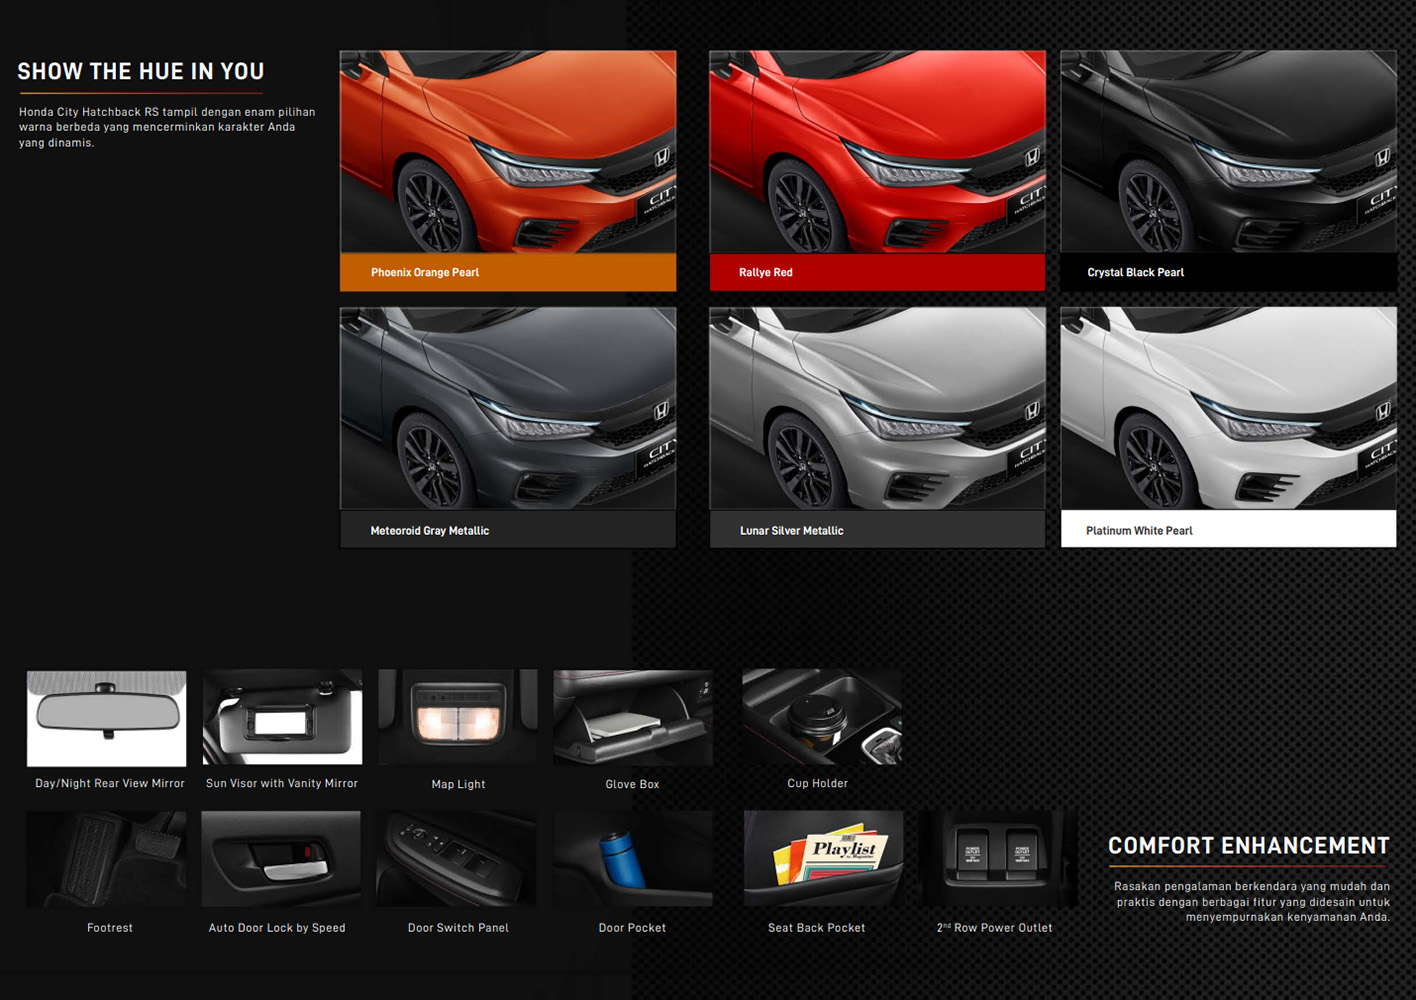1416x1000 pixels.
Task: Open the Door Pocket photo
Action: click(x=633, y=860)
